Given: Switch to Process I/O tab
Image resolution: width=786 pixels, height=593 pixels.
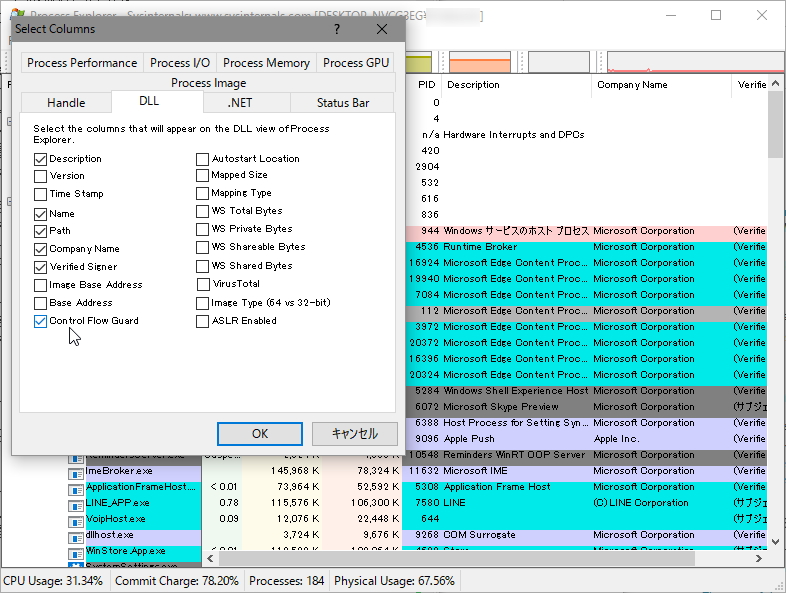Looking at the screenshot, I should 180,63.
